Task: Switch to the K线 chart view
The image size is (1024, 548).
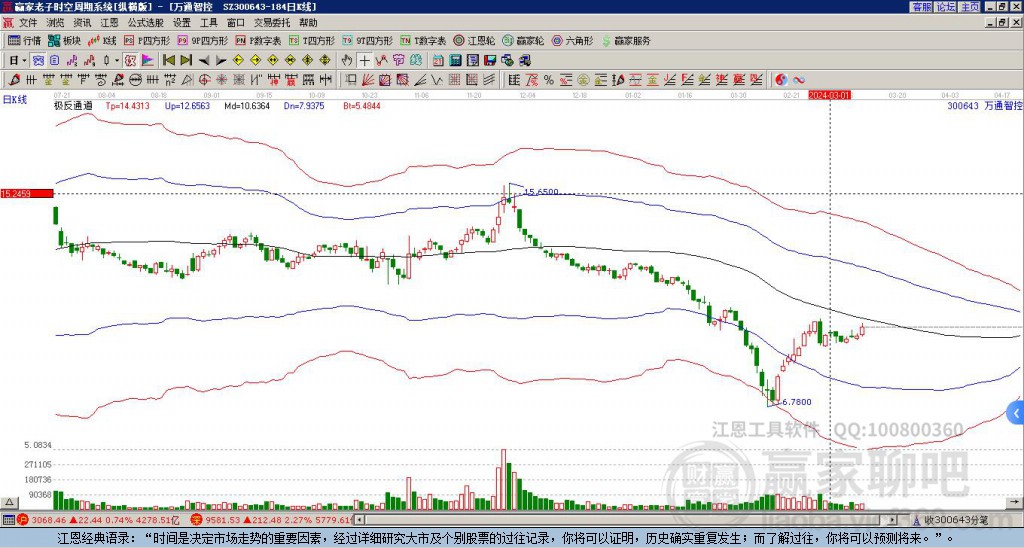Action: point(102,40)
